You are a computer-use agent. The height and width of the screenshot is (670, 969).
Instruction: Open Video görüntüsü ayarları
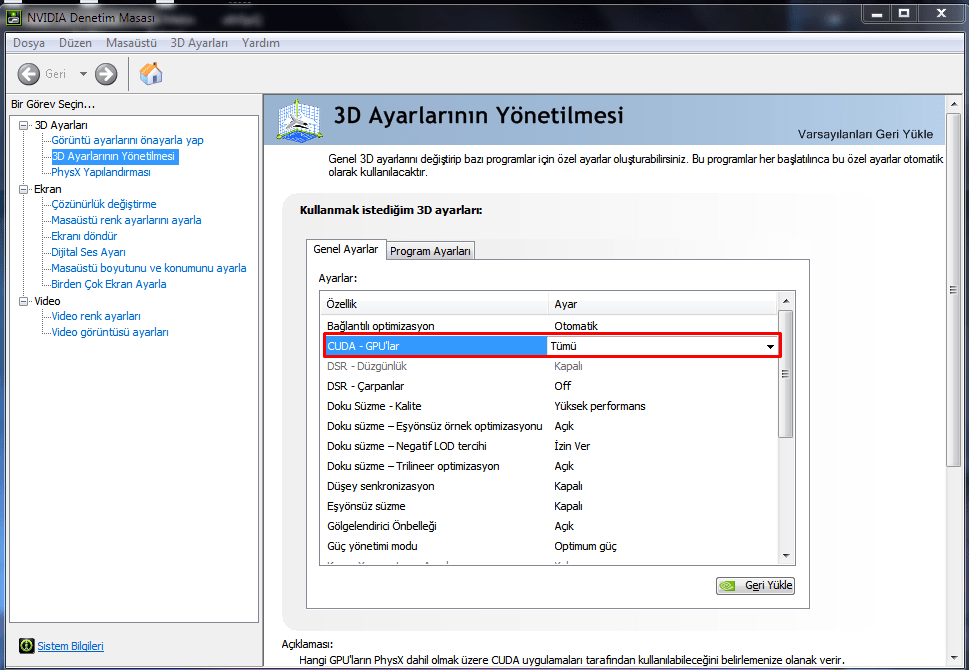click(x=110, y=332)
